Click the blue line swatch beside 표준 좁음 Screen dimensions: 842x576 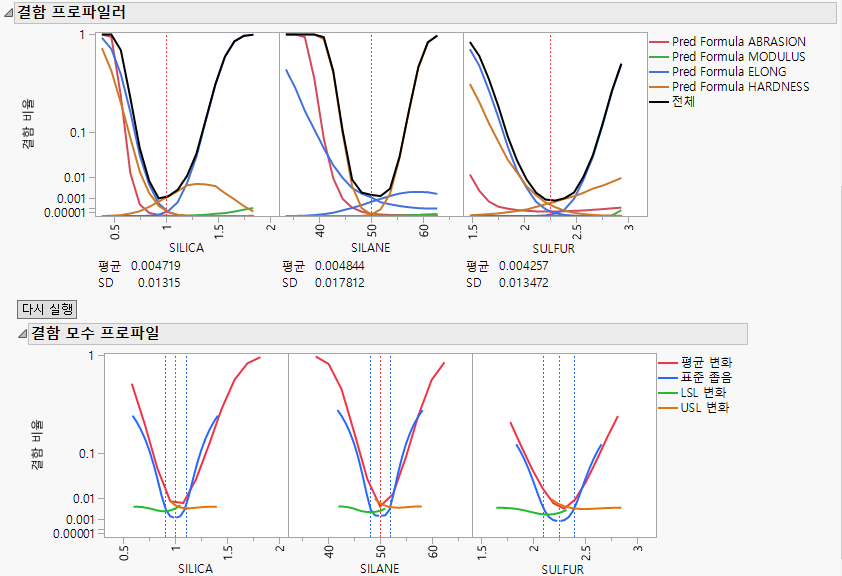(x=668, y=378)
